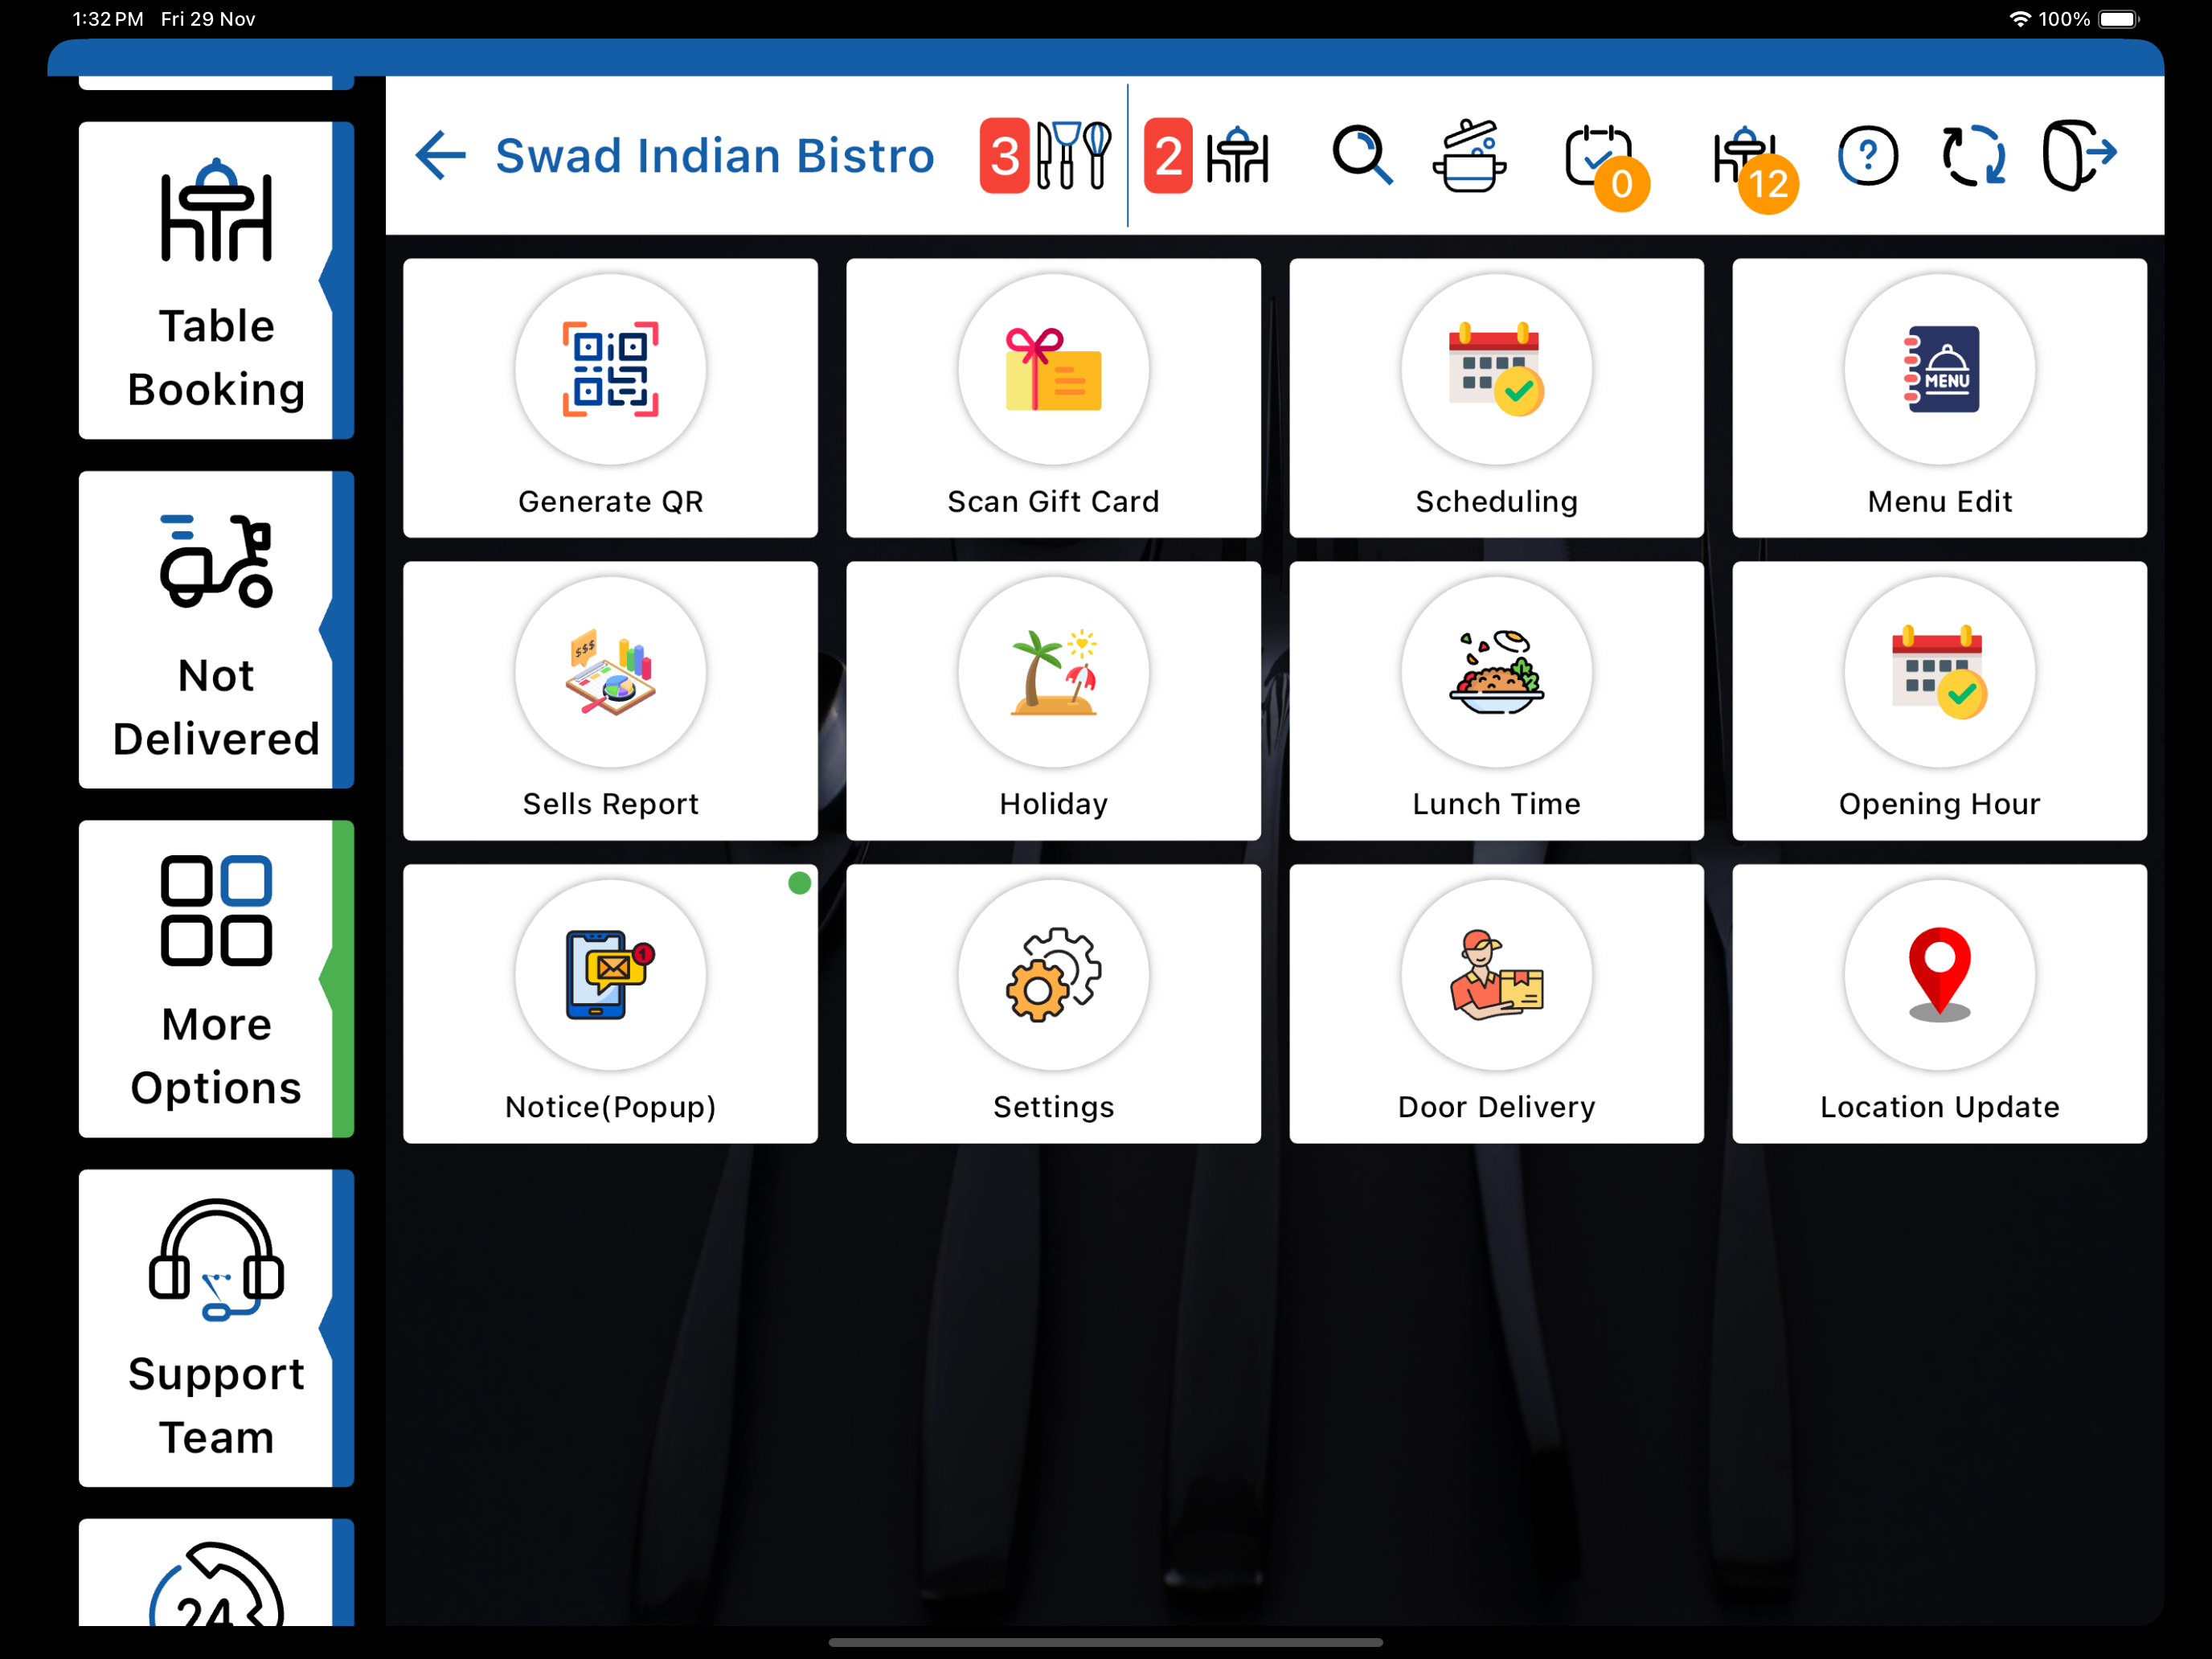Click the help question mark icon
This screenshot has width=2212, height=1659.
(x=1867, y=156)
